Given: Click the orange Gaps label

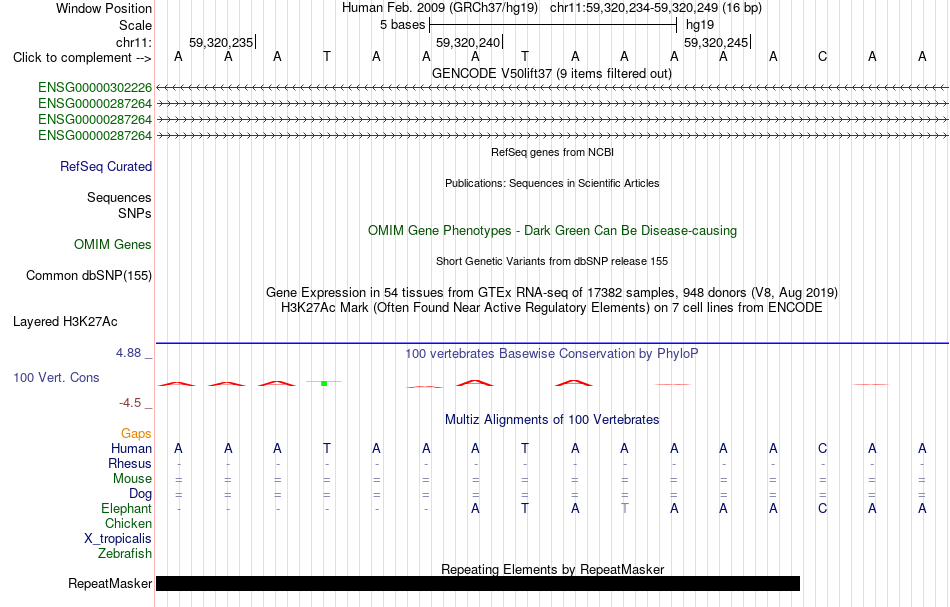Looking at the screenshot, I should [x=136, y=433].
